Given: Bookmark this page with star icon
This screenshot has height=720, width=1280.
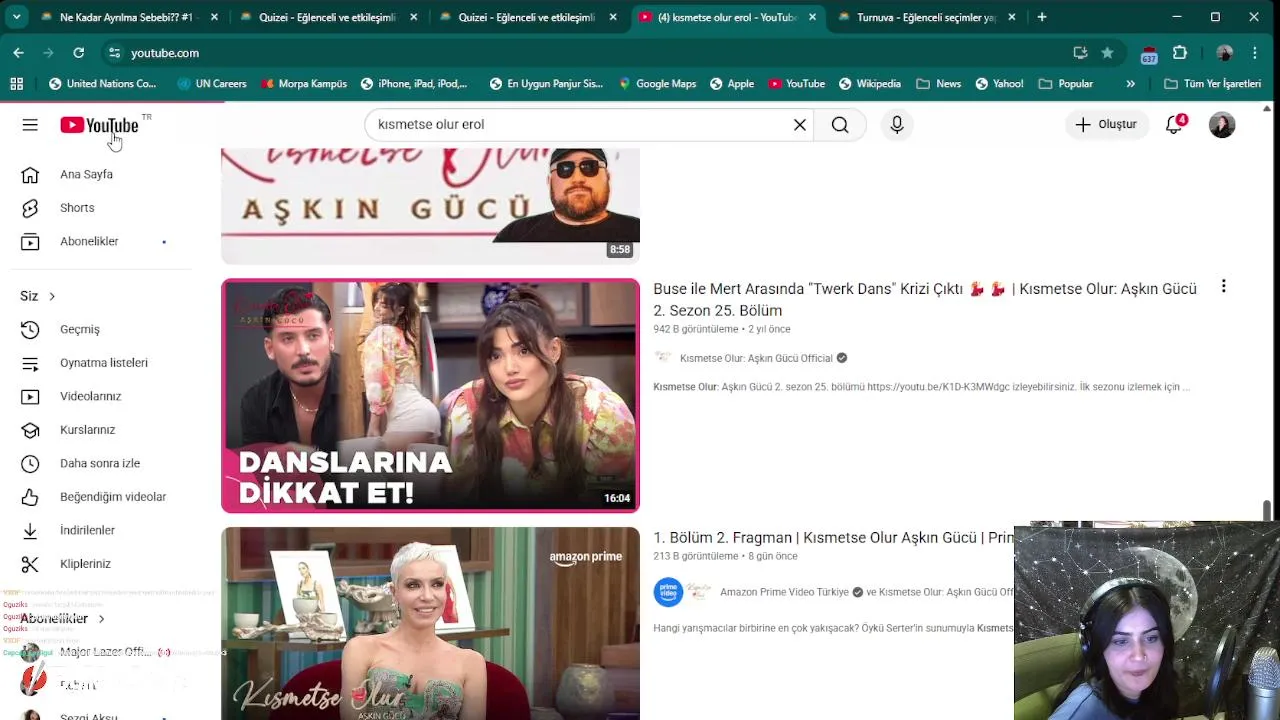Looking at the screenshot, I should click(1107, 52).
